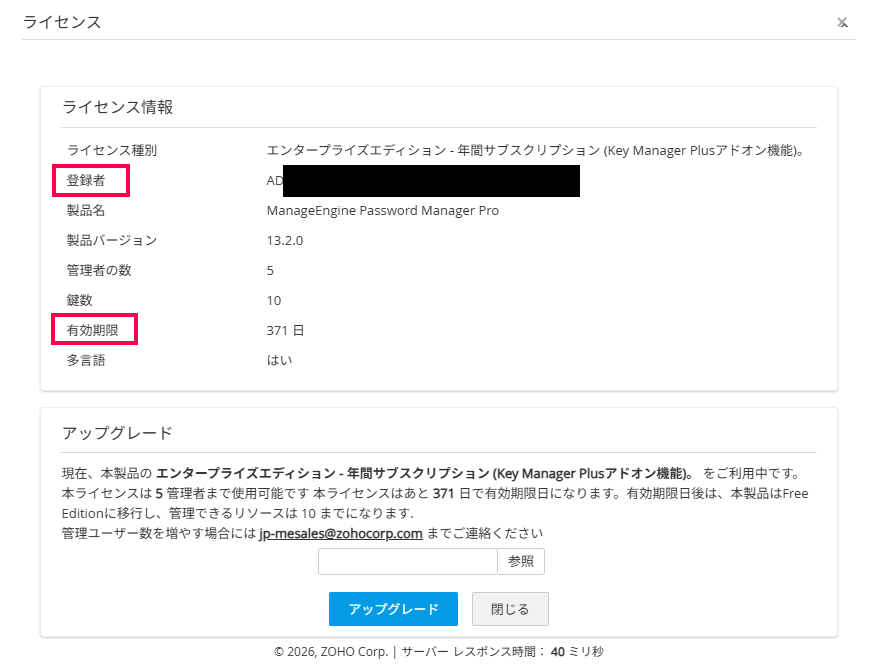The image size is (872, 669).
Task: Click the highlighted 有効期限 label
Action: click(92, 330)
